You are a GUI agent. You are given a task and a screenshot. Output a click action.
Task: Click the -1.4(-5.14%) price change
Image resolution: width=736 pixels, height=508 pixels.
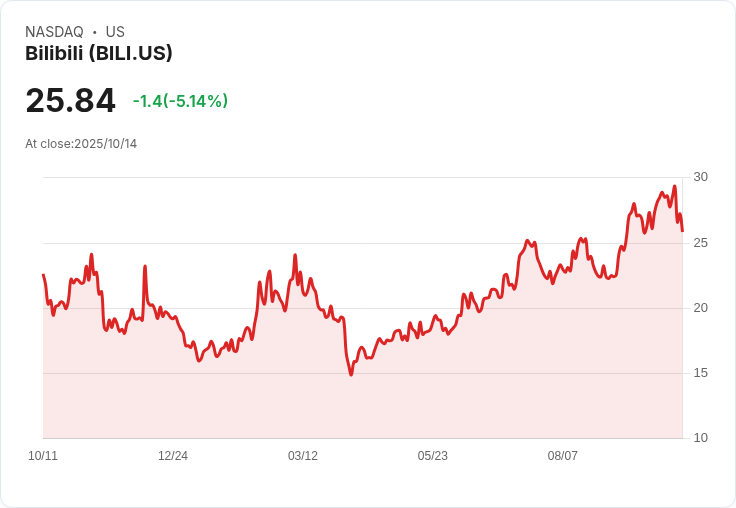(180, 101)
